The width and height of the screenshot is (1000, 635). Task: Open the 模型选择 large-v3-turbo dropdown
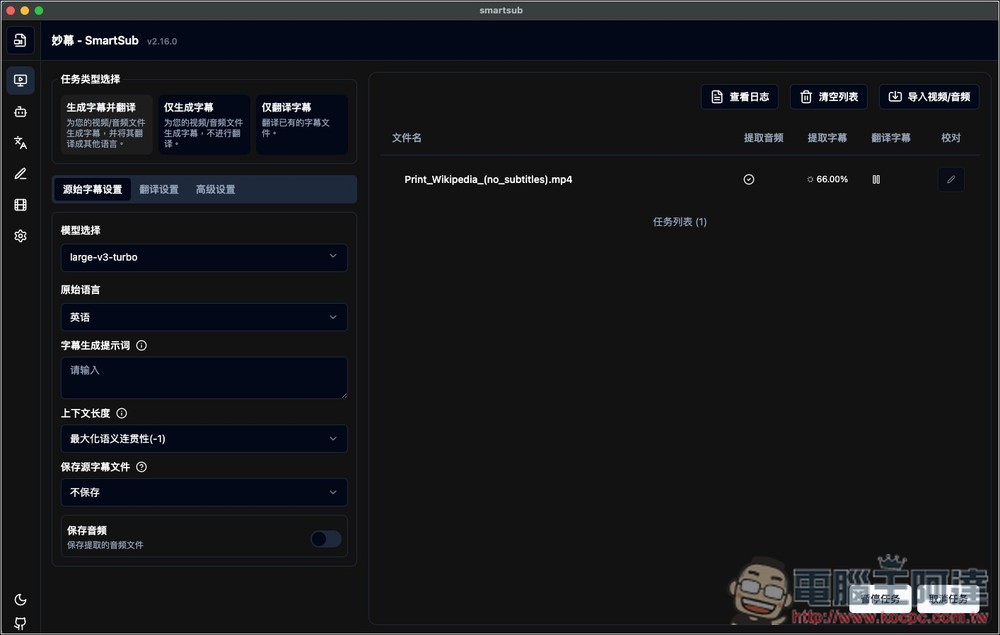(x=204, y=258)
